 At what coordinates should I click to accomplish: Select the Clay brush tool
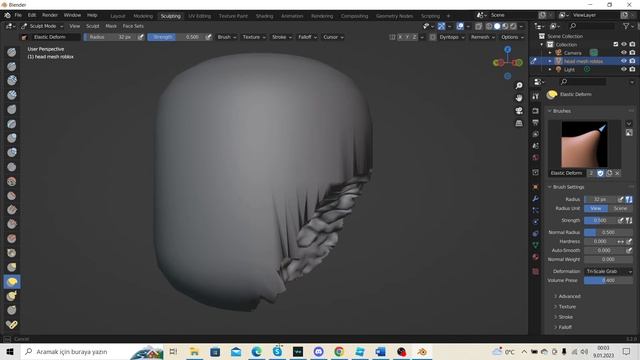tap(12, 81)
